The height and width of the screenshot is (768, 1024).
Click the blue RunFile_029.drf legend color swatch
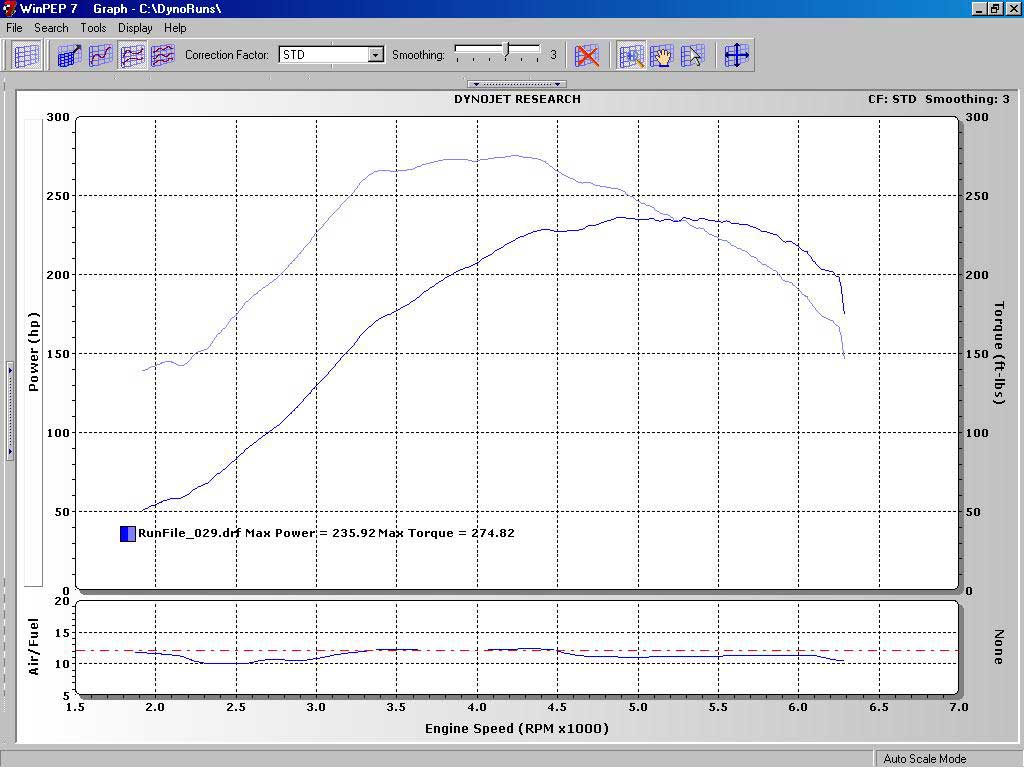(128, 534)
